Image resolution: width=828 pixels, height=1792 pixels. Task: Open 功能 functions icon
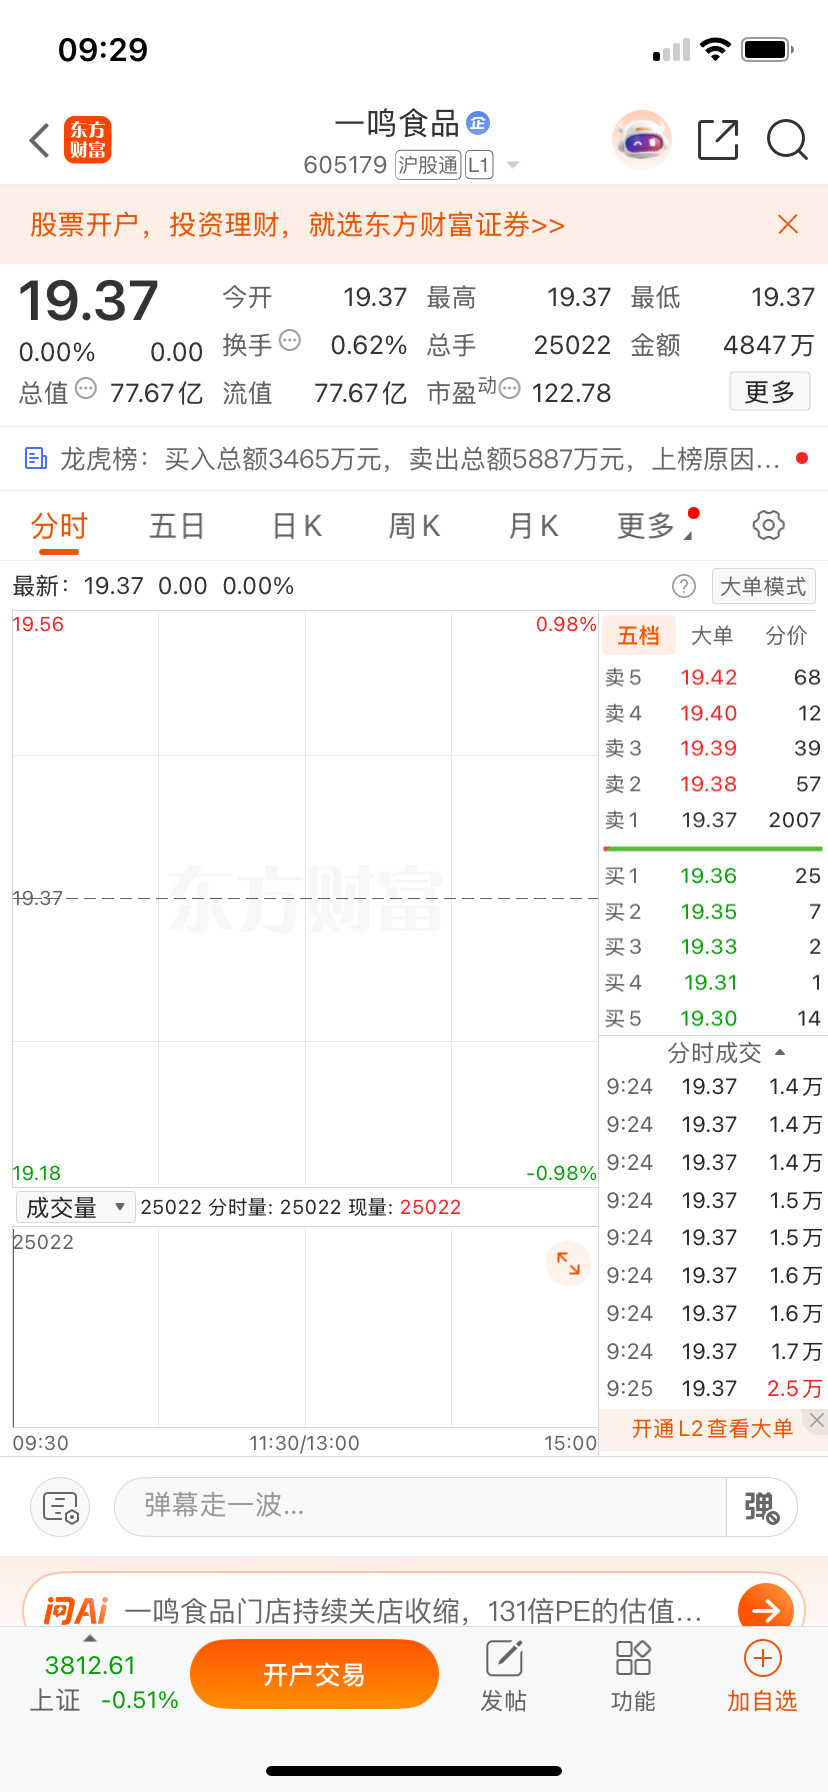[x=633, y=1676]
